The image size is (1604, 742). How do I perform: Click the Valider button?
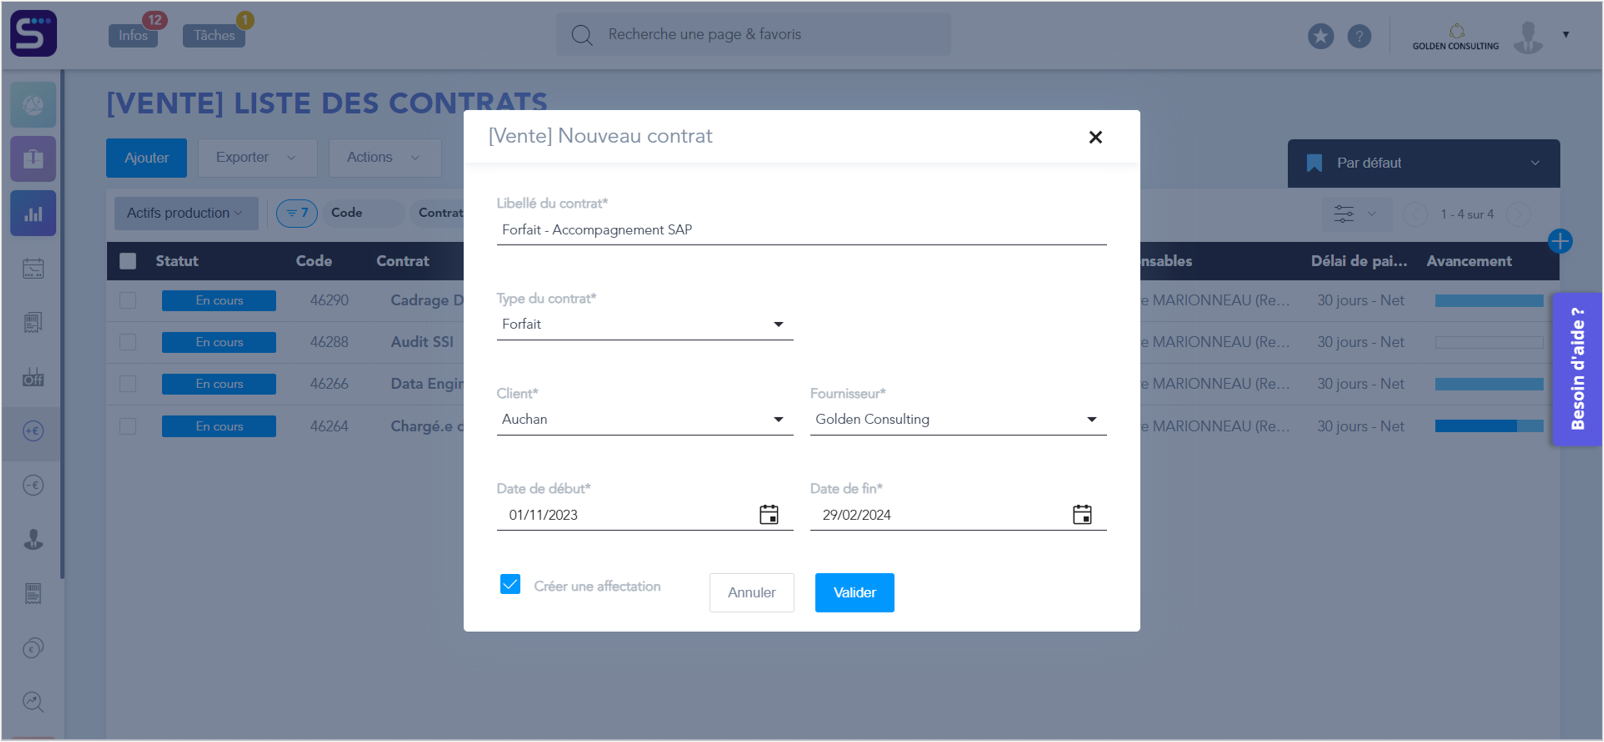(x=854, y=592)
